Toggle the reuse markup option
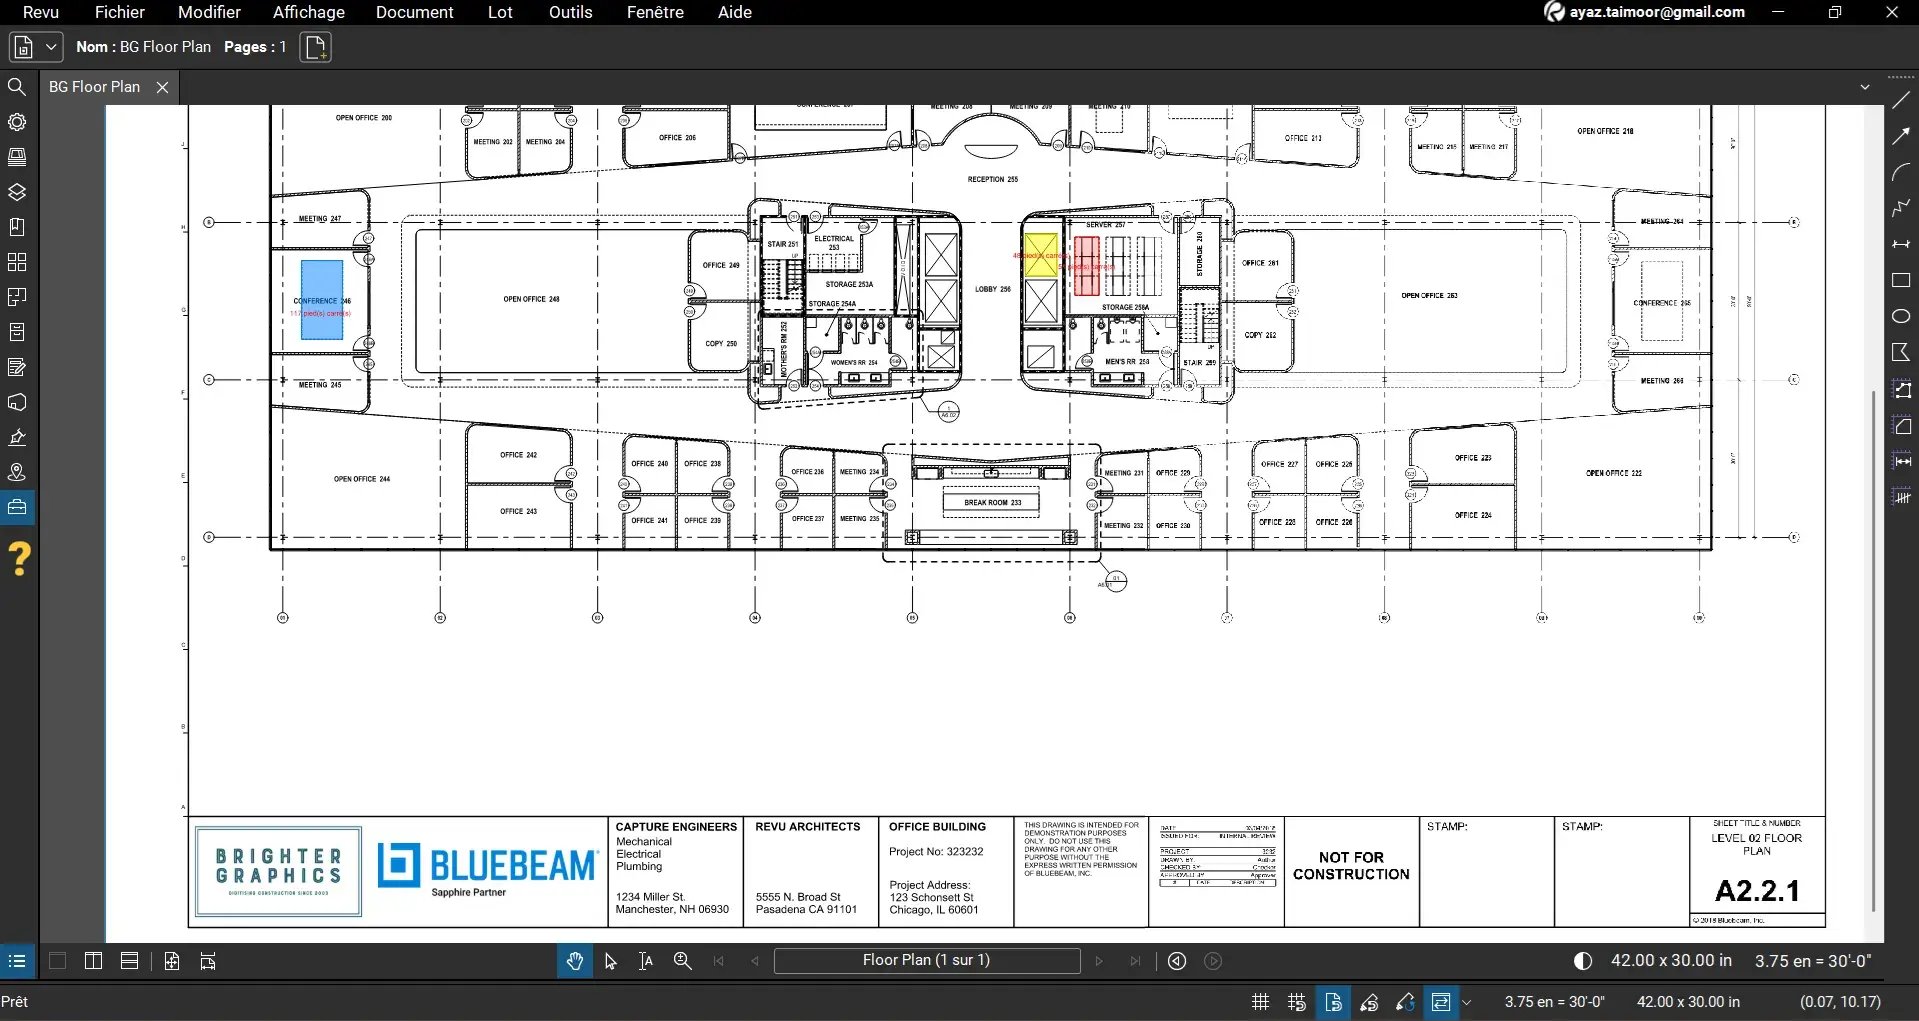 tap(1442, 1001)
